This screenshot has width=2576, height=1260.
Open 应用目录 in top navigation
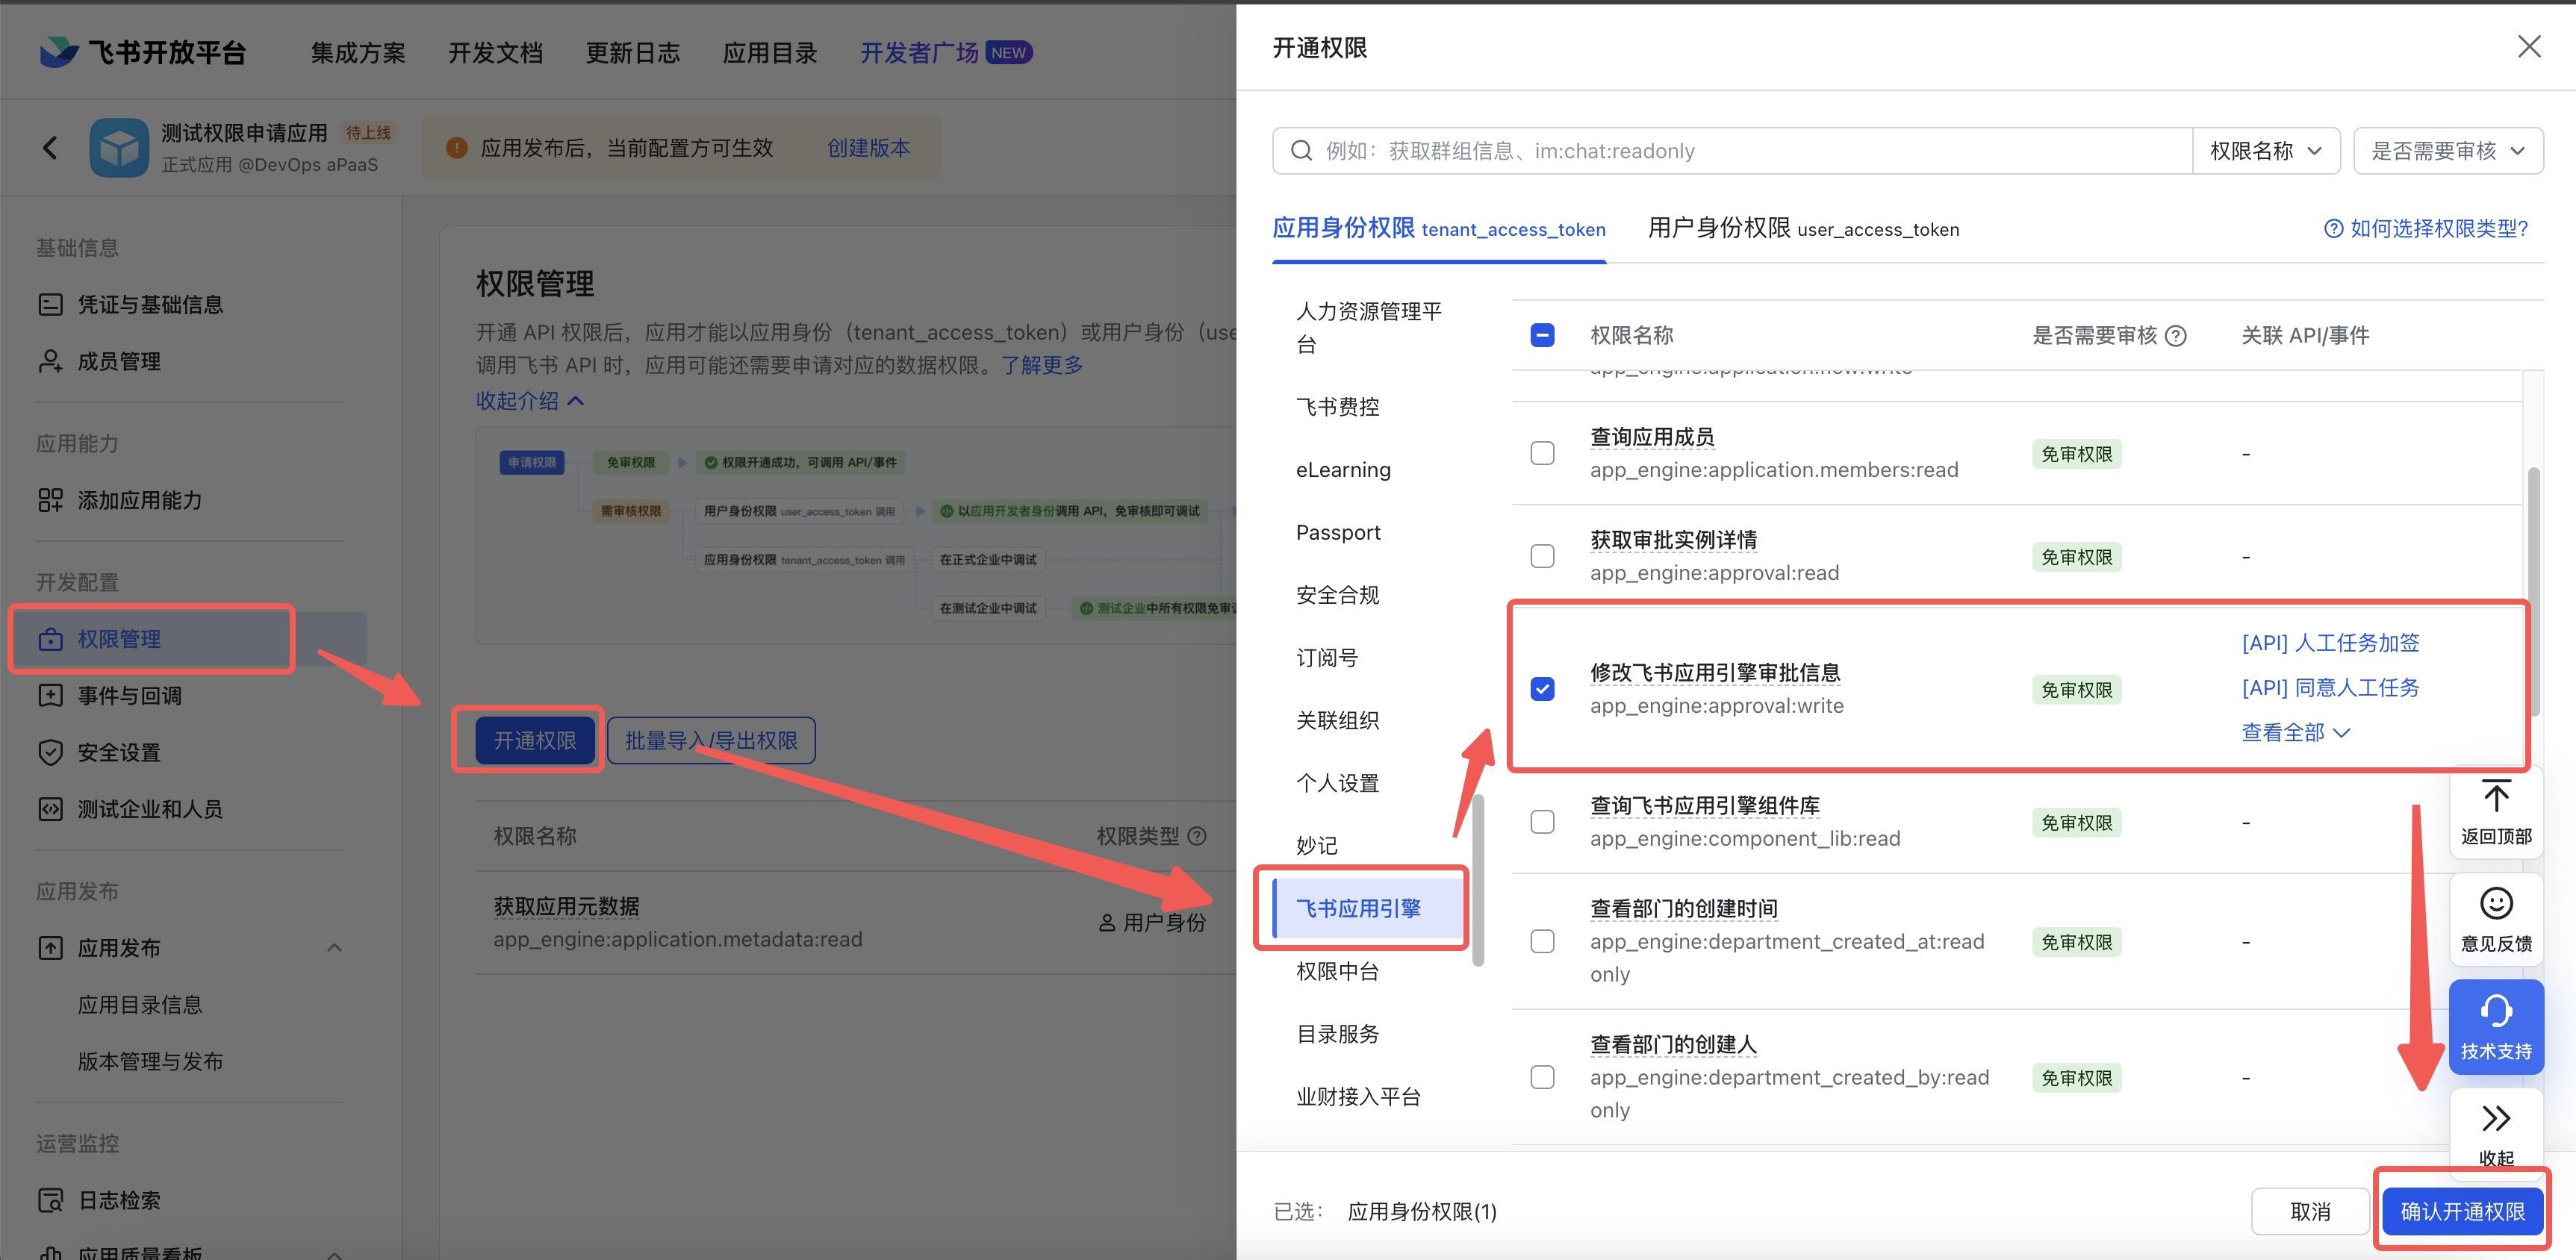tap(770, 53)
